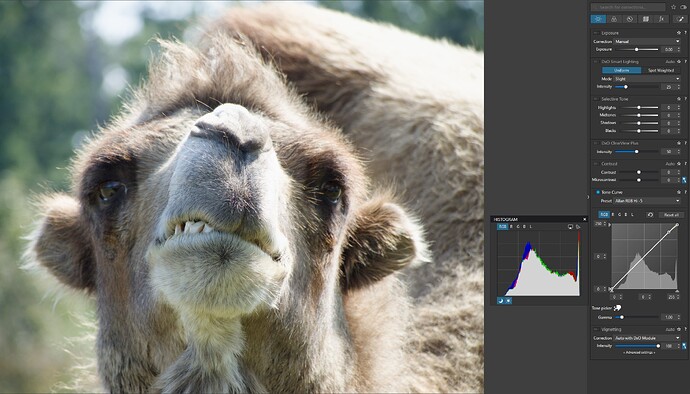Open the Effects (fx) tab icon
This screenshot has width=690, height=394.
coord(661,19)
